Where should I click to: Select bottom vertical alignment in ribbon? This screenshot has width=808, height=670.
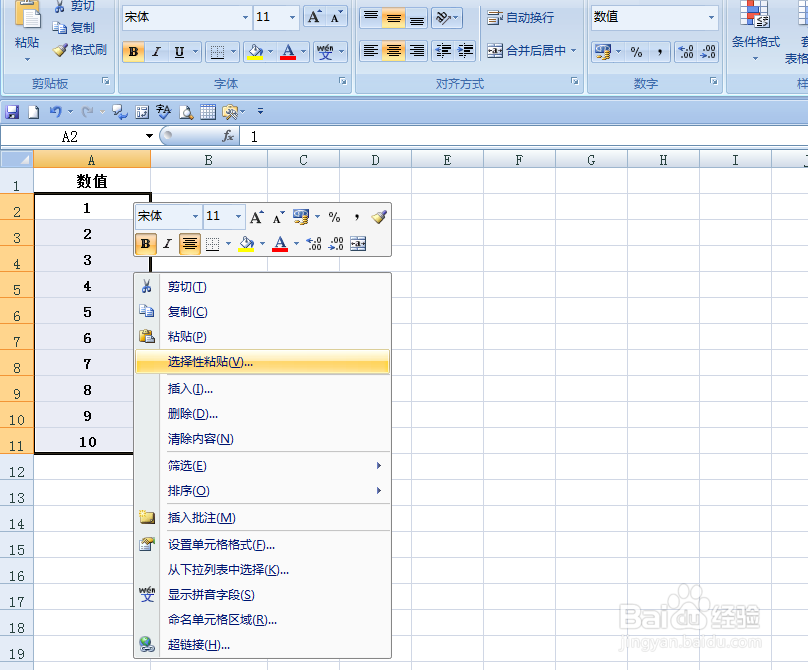pyautogui.click(x=417, y=18)
